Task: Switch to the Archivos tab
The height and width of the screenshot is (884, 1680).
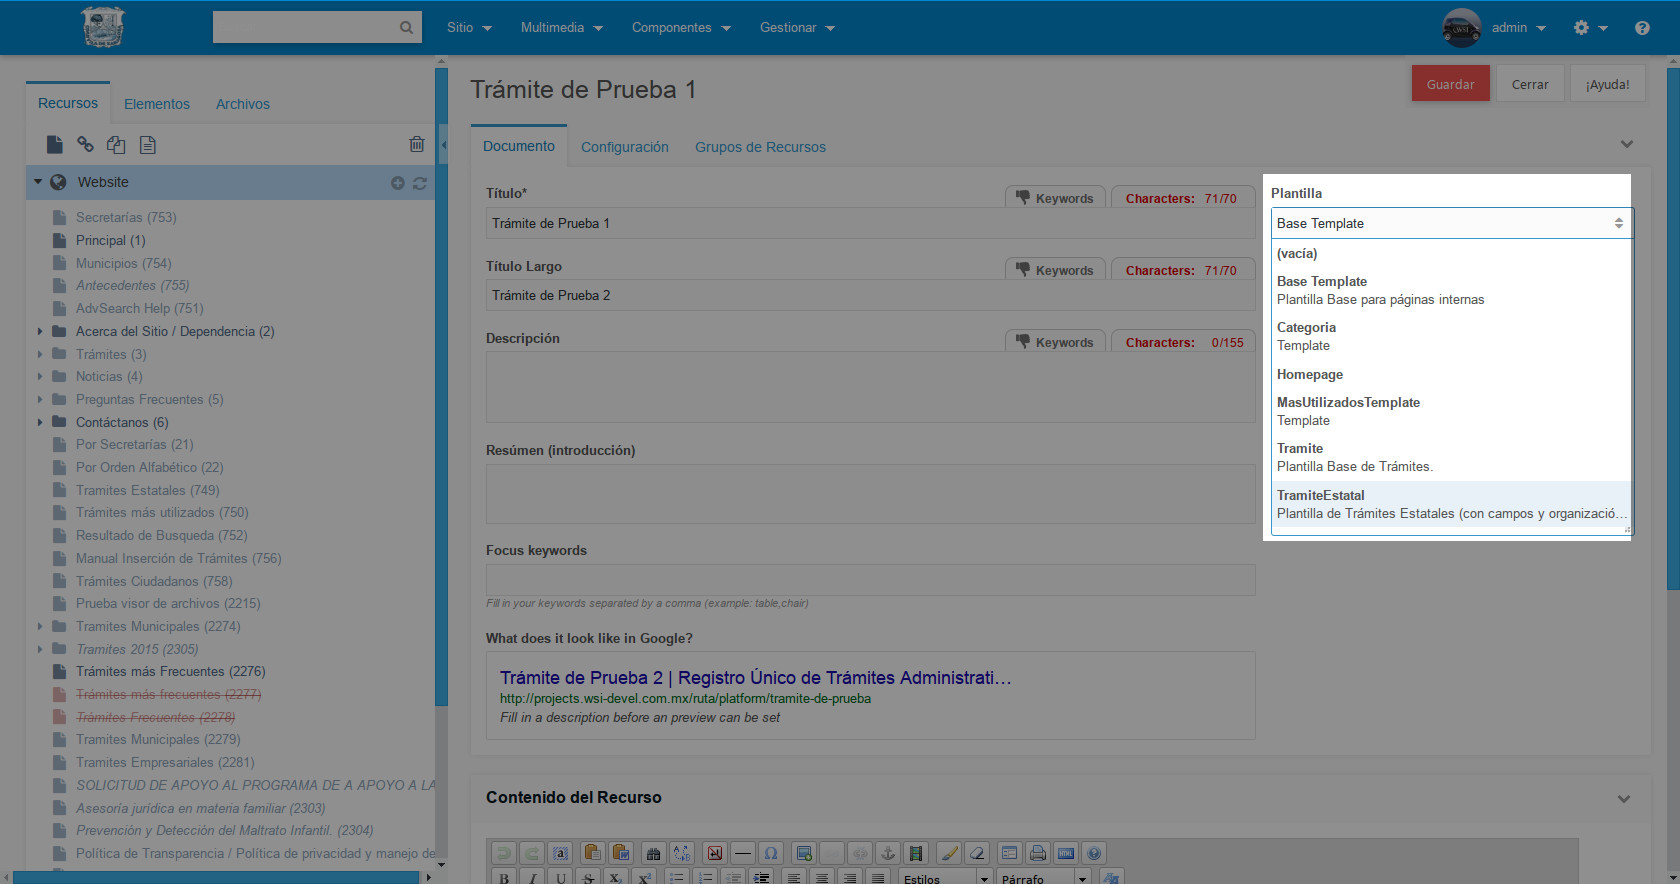Action: tap(243, 104)
